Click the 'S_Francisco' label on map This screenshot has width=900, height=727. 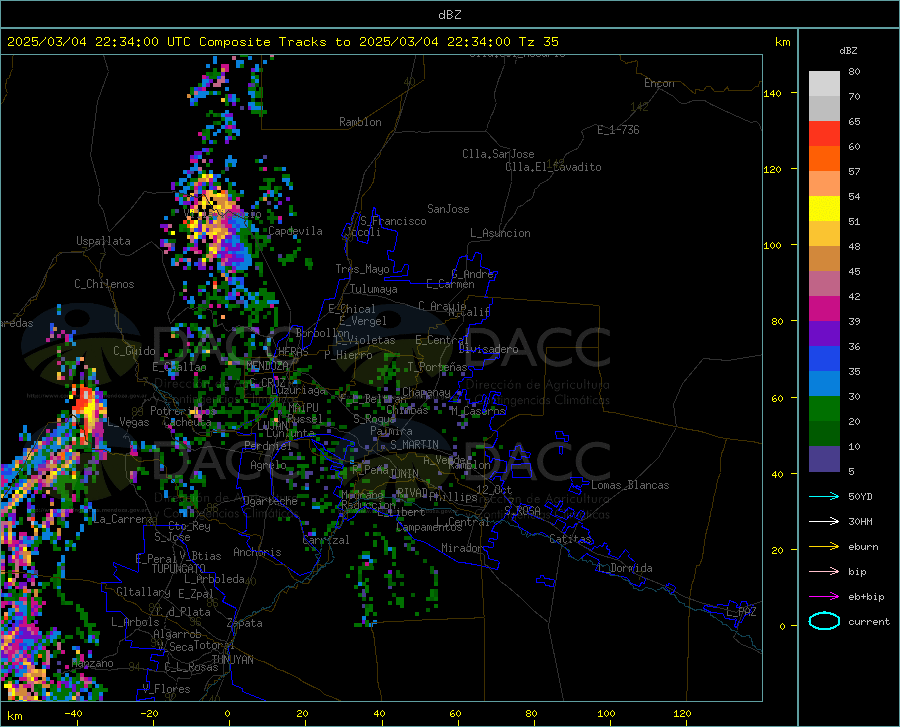[393, 221]
